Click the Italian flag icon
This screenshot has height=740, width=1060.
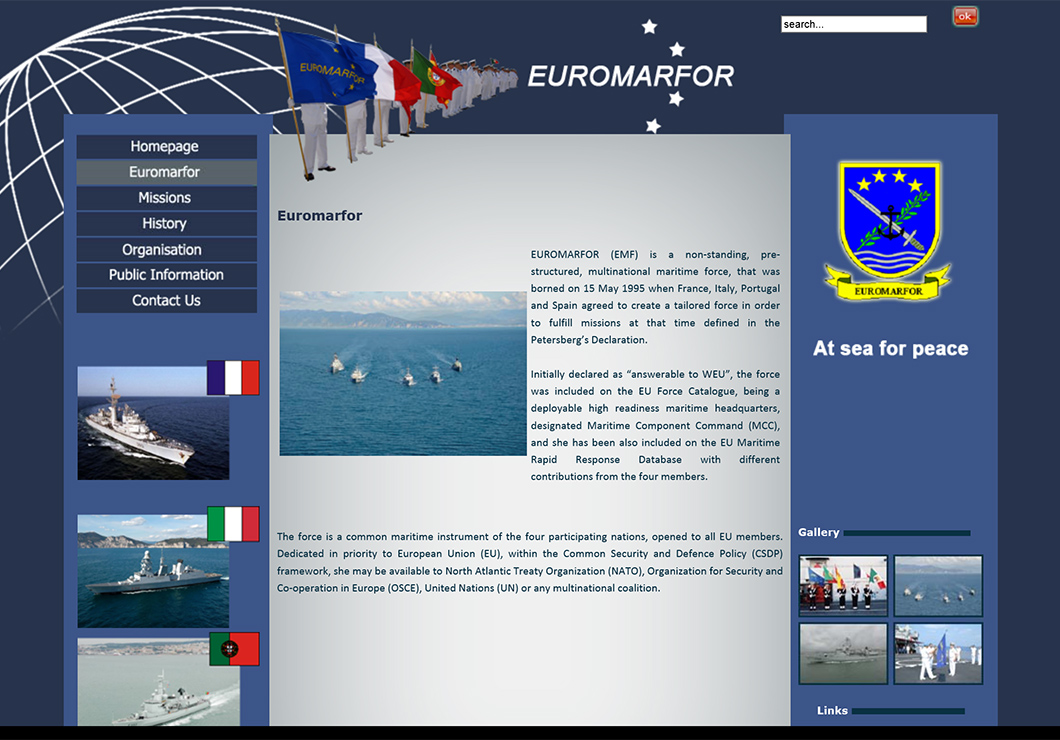[233, 524]
